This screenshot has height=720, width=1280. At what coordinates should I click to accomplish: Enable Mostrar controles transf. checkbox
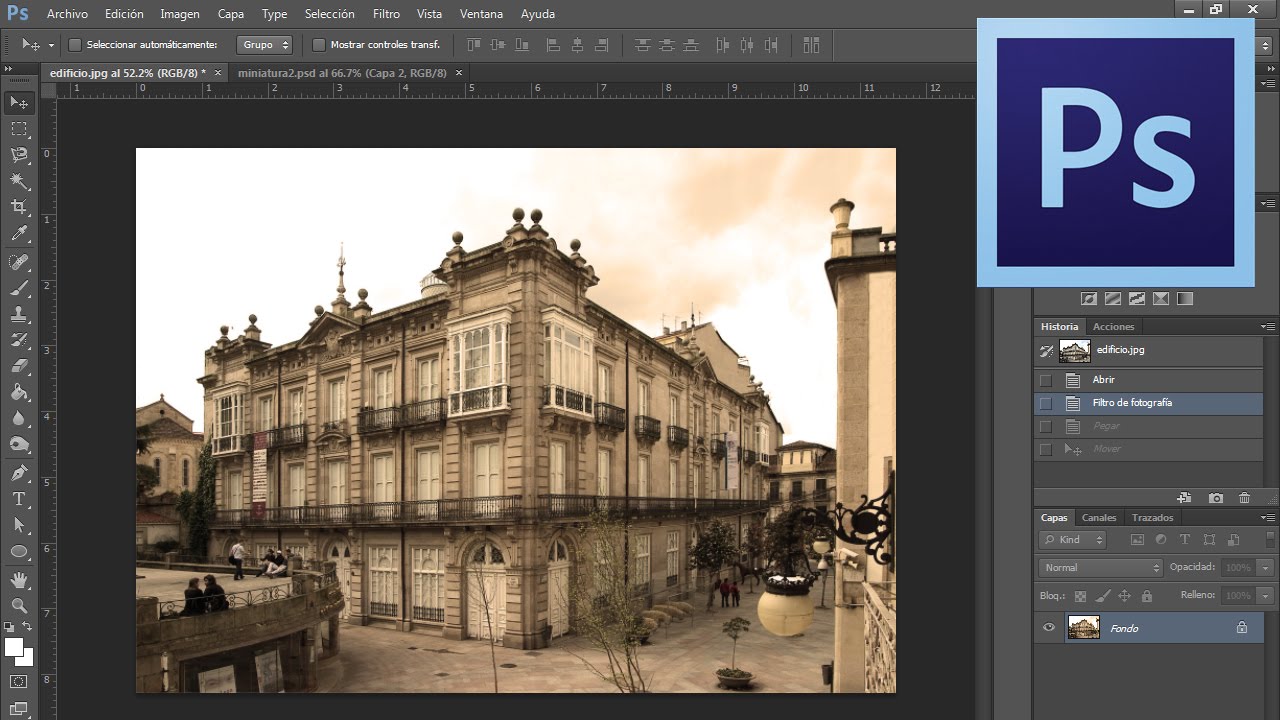[x=319, y=45]
